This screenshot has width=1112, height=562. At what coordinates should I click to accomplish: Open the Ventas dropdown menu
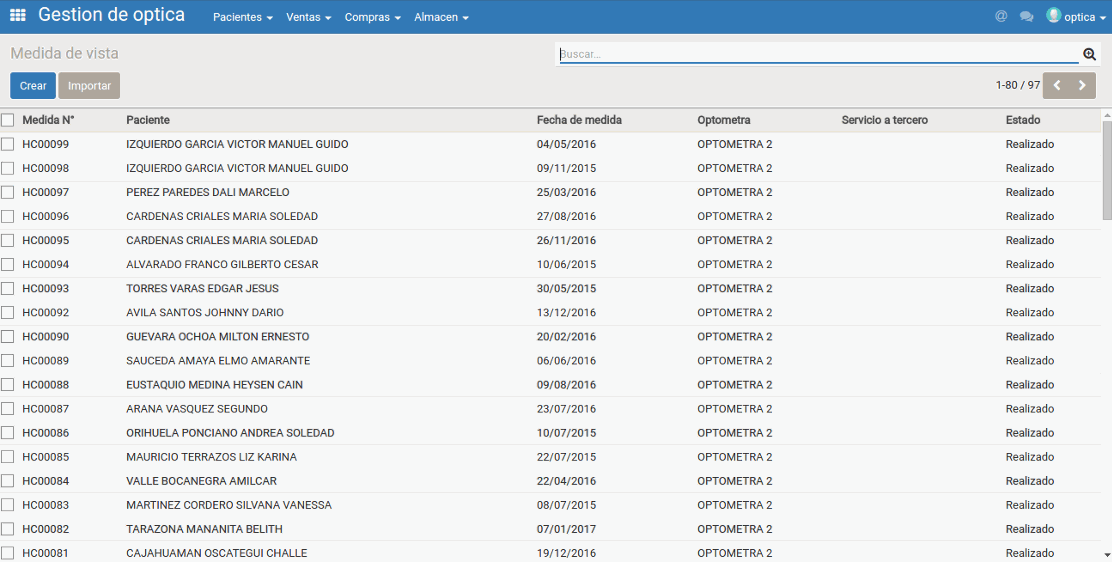pyautogui.click(x=308, y=18)
